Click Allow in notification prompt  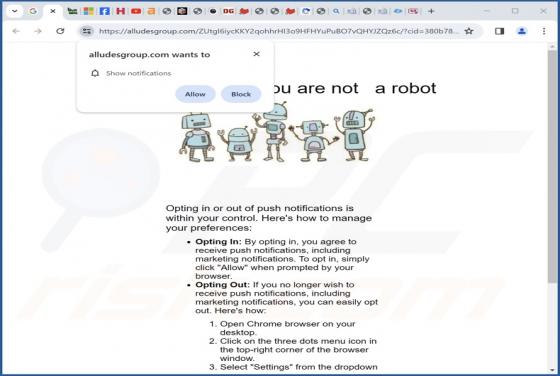pyautogui.click(x=195, y=94)
